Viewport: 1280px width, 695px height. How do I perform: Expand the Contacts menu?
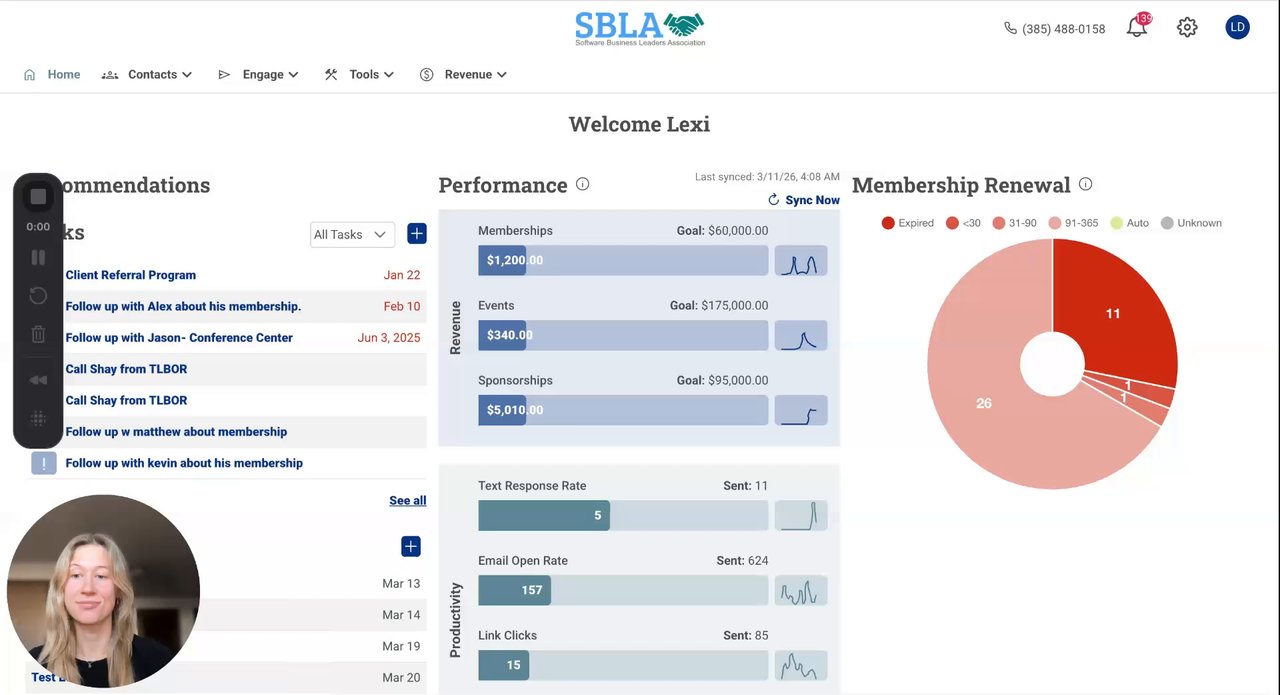(x=147, y=74)
